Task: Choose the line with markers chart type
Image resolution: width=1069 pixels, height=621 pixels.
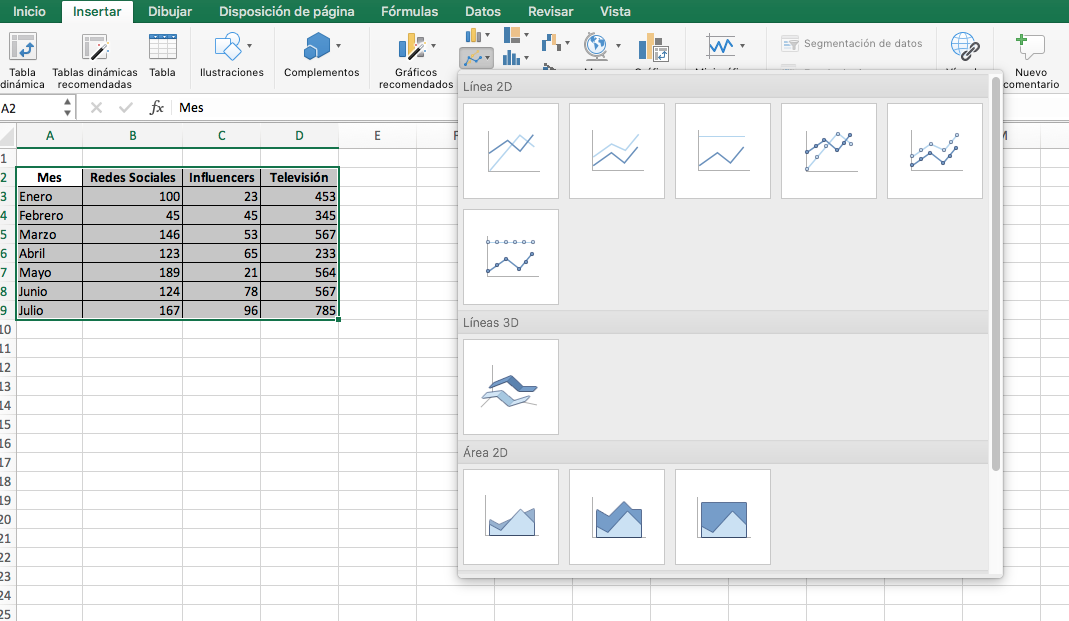Action: (x=828, y=150)
